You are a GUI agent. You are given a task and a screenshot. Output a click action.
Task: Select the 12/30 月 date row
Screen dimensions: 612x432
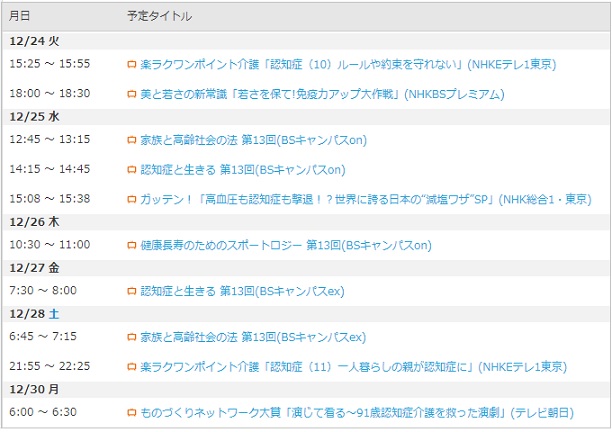pyautogui.click(x=305, y=389)
